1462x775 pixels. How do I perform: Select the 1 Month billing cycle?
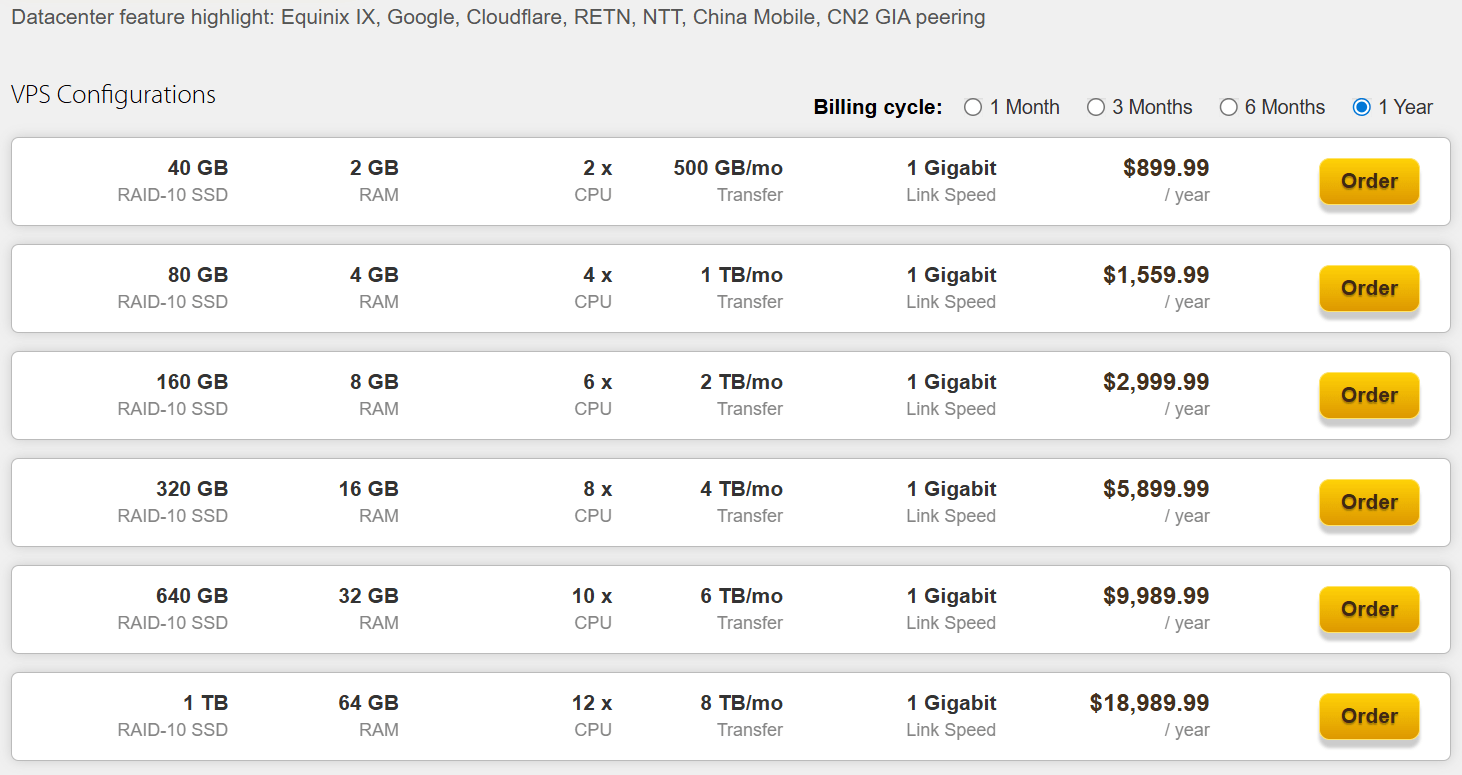[x=973, y=107]
